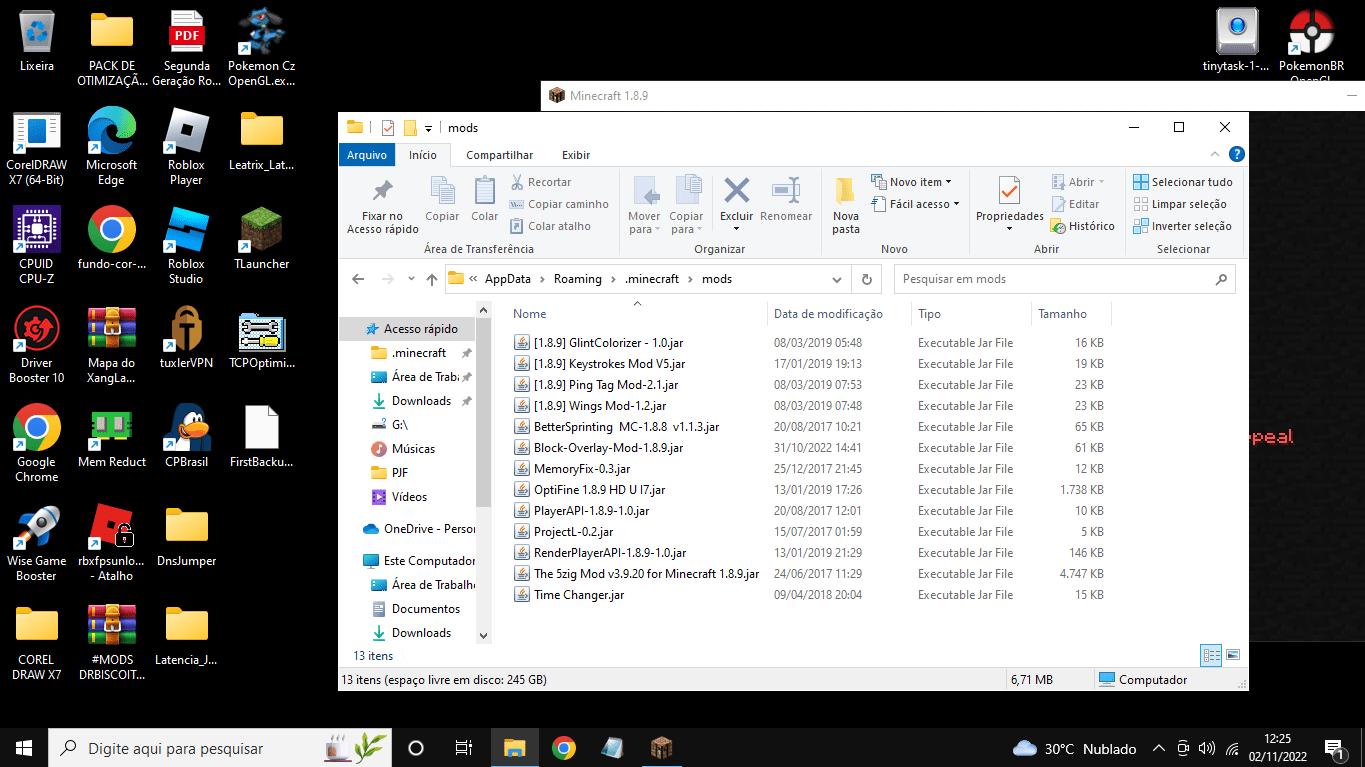Screen dimensions: 1365x767
Task: Open the TLauncher desktop shortcut
Action: [262, 237]
